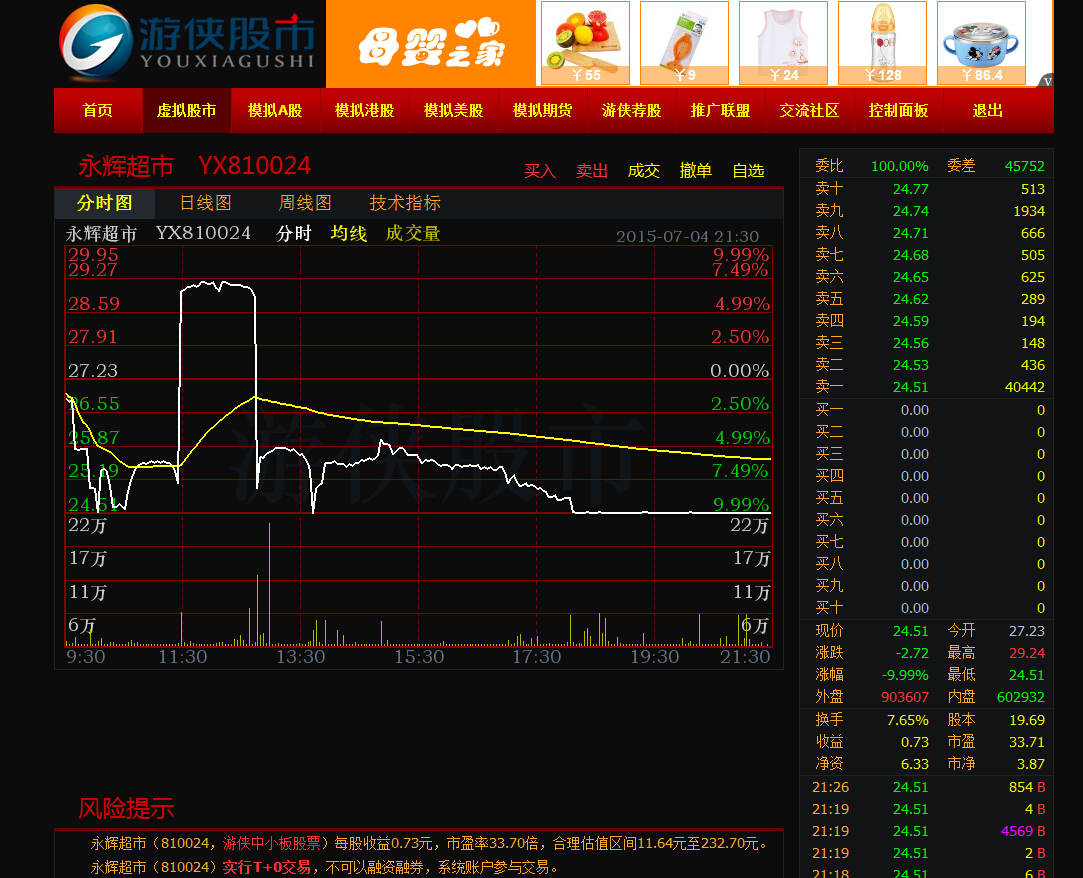This screenshot has height=878, width=1083.
Task: Click the 撤单 cancel order link
Action: pyautogui.click(x=696, y=171)
